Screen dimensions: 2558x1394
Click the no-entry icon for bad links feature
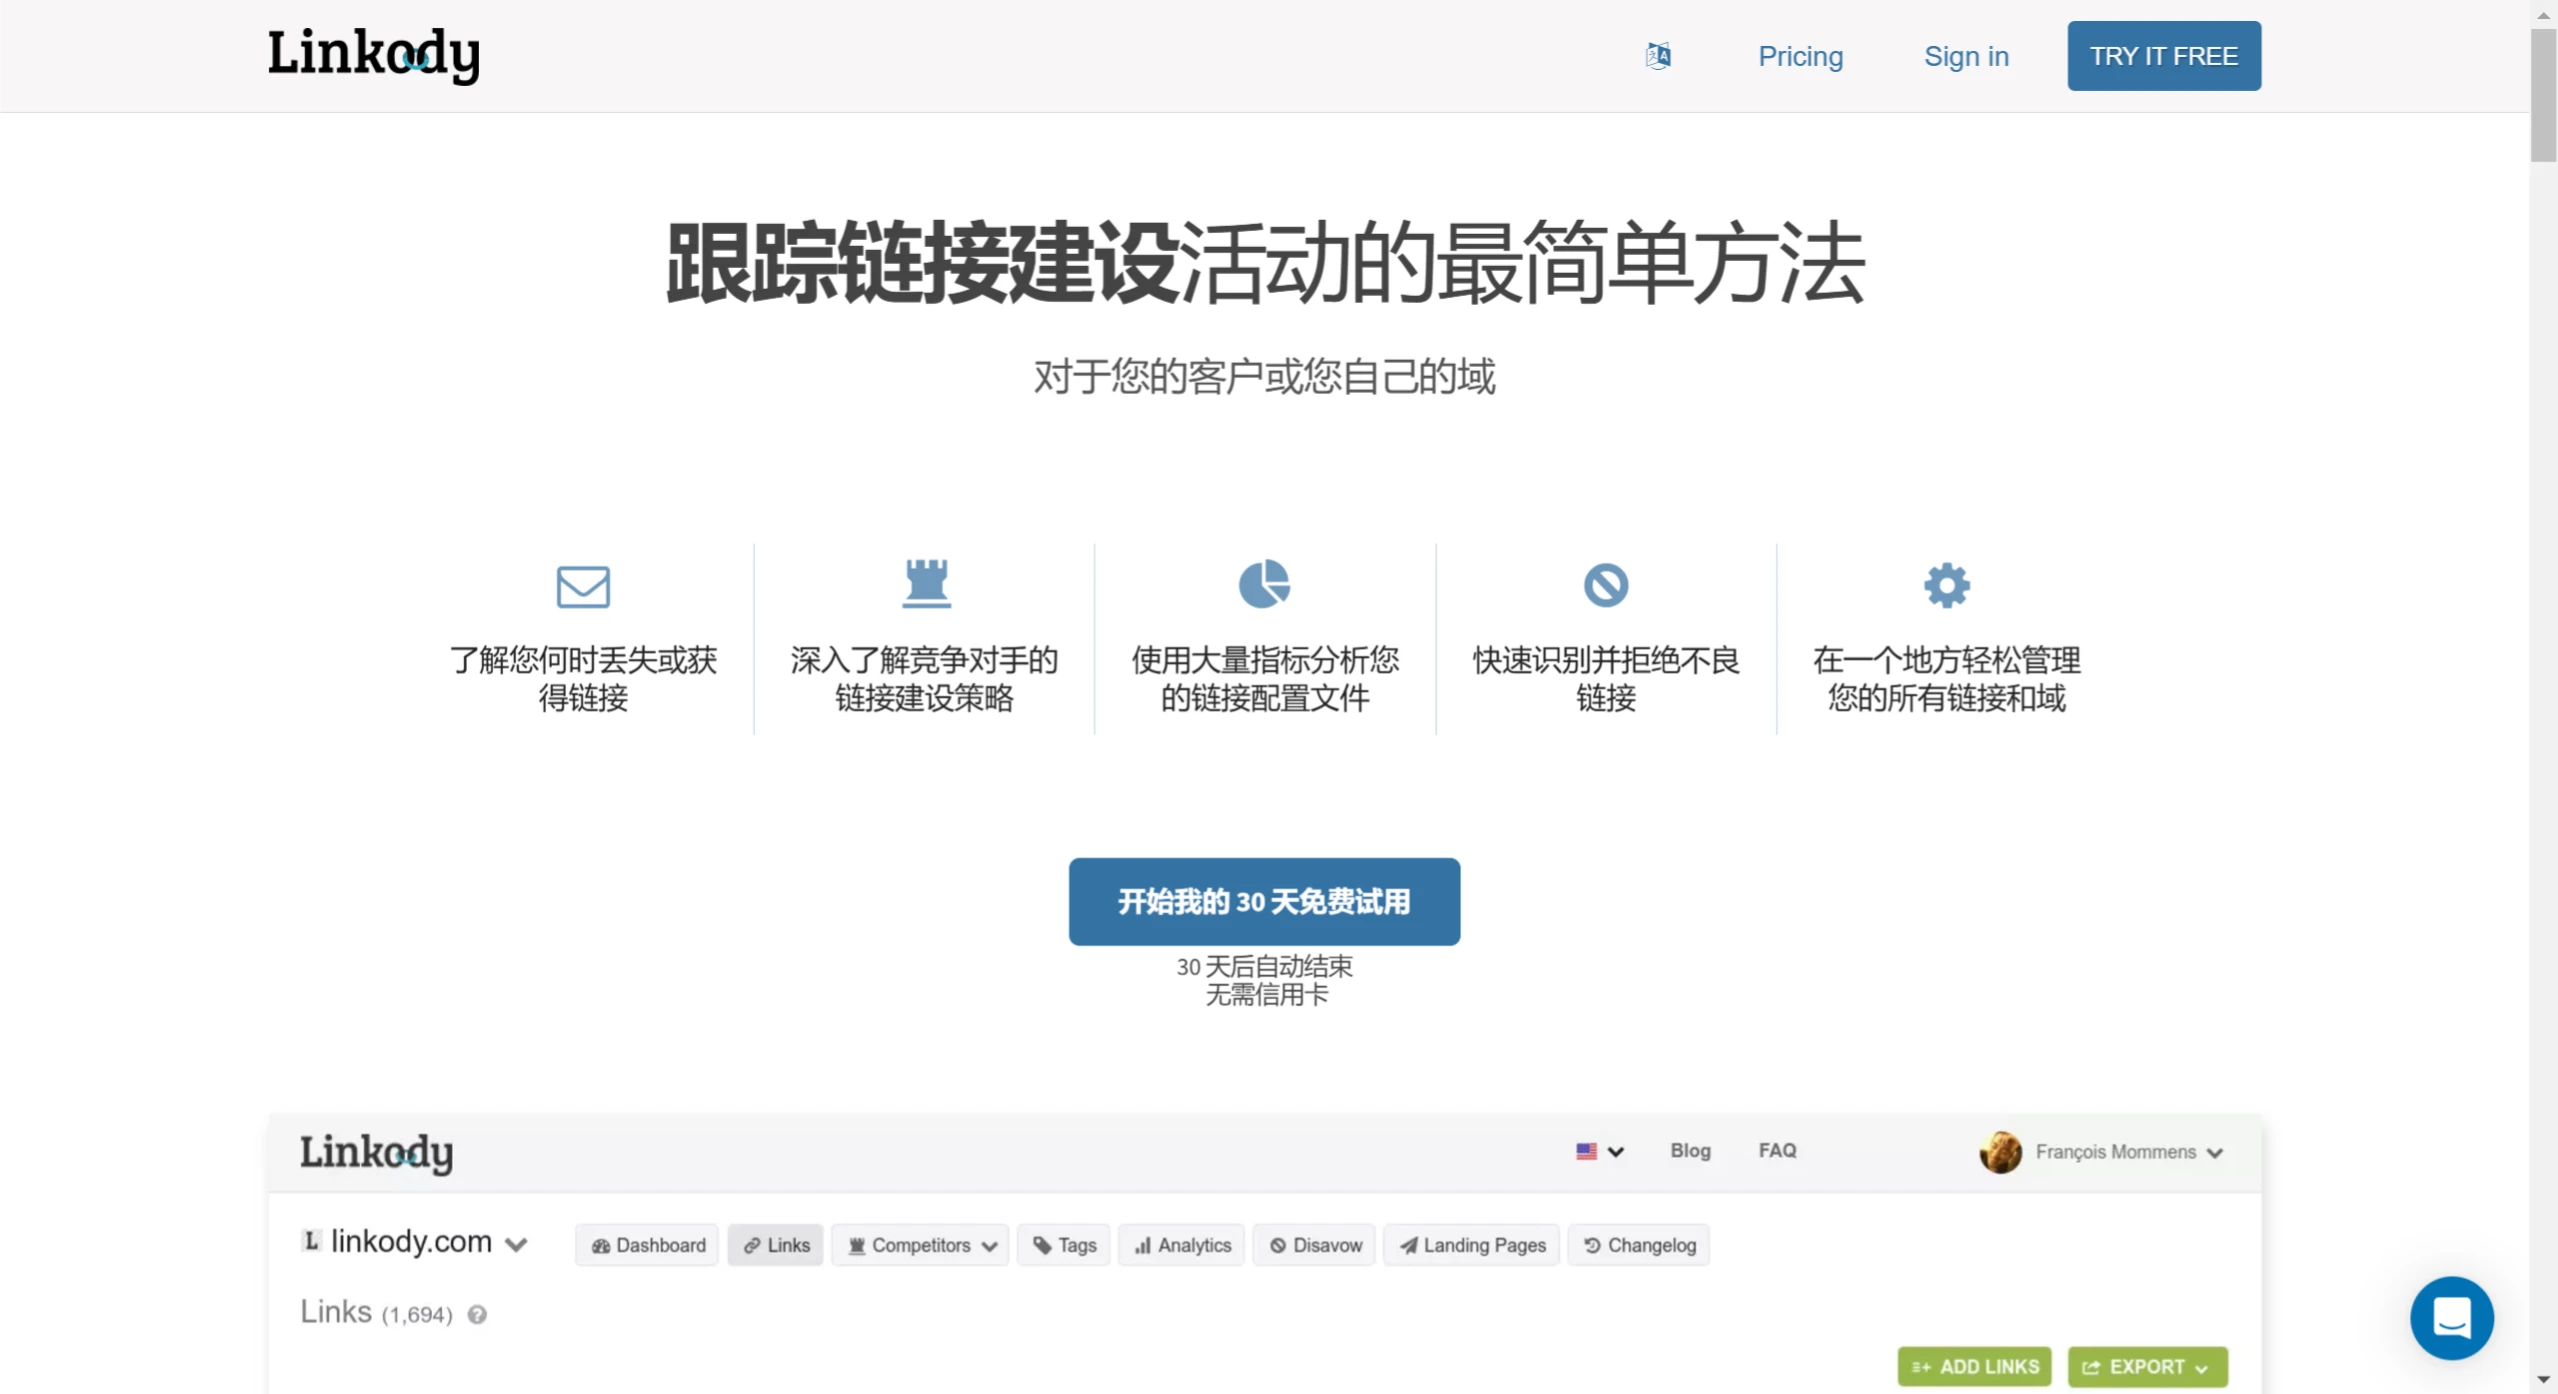coord(1605,585)
